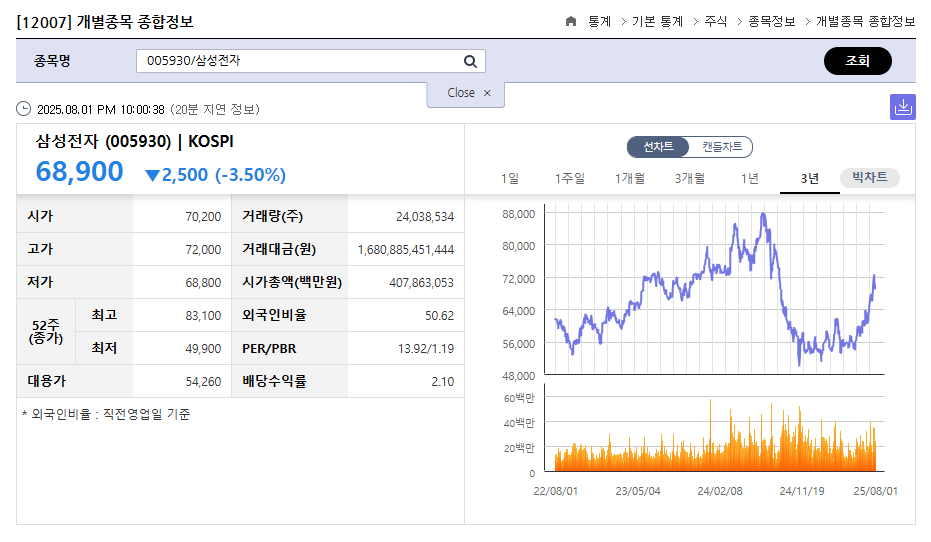Click the timestamp 2025.08.01 PM 10:00:38
931x542 pixels.
tap(100, 109)
